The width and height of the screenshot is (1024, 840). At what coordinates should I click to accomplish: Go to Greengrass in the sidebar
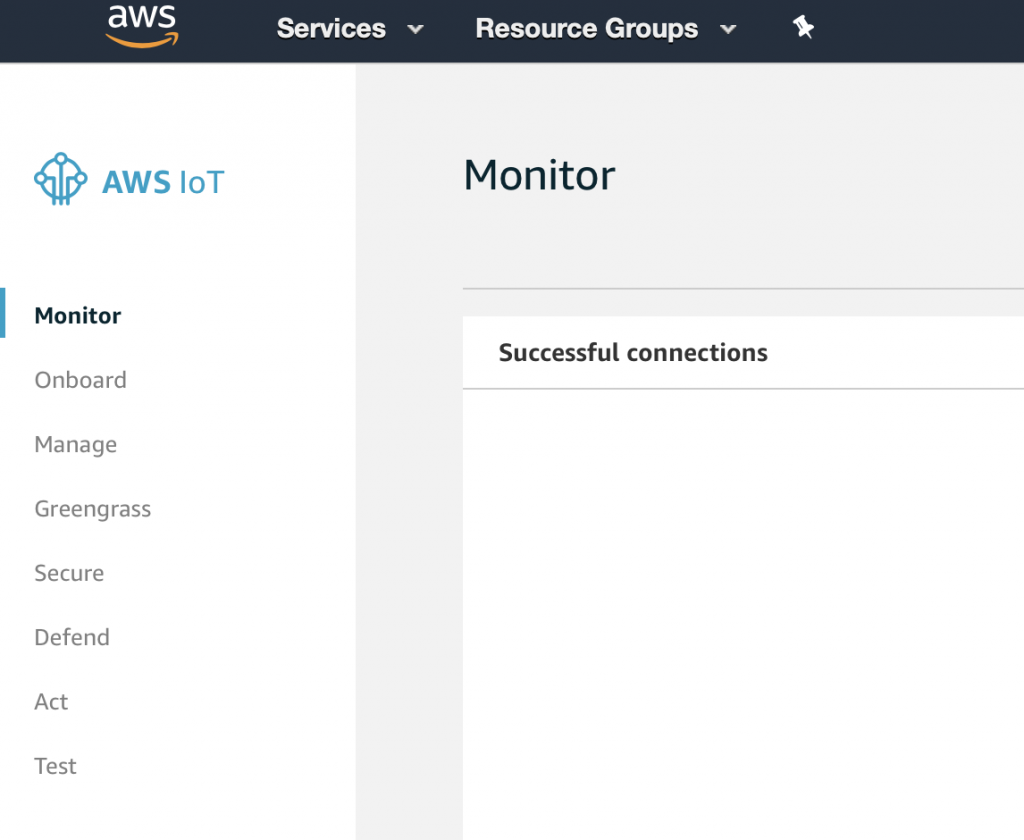[x=93, y=509]
